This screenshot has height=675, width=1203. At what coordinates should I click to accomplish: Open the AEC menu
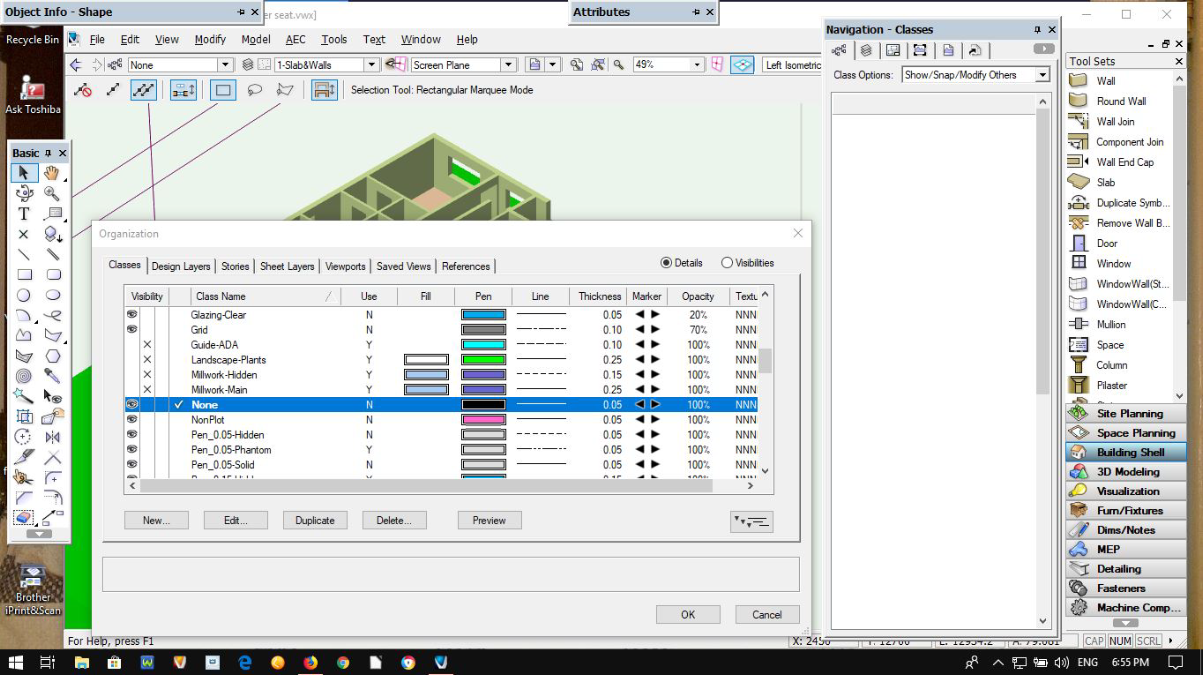coord(296,40)
